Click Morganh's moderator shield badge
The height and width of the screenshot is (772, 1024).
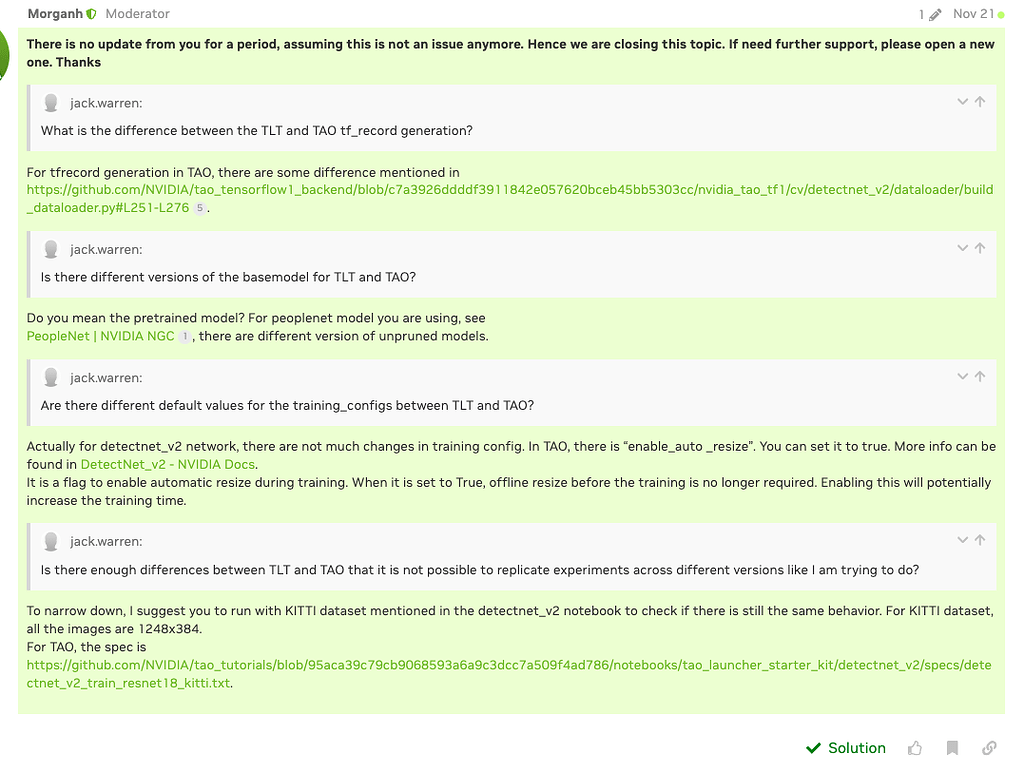point(91,14)
